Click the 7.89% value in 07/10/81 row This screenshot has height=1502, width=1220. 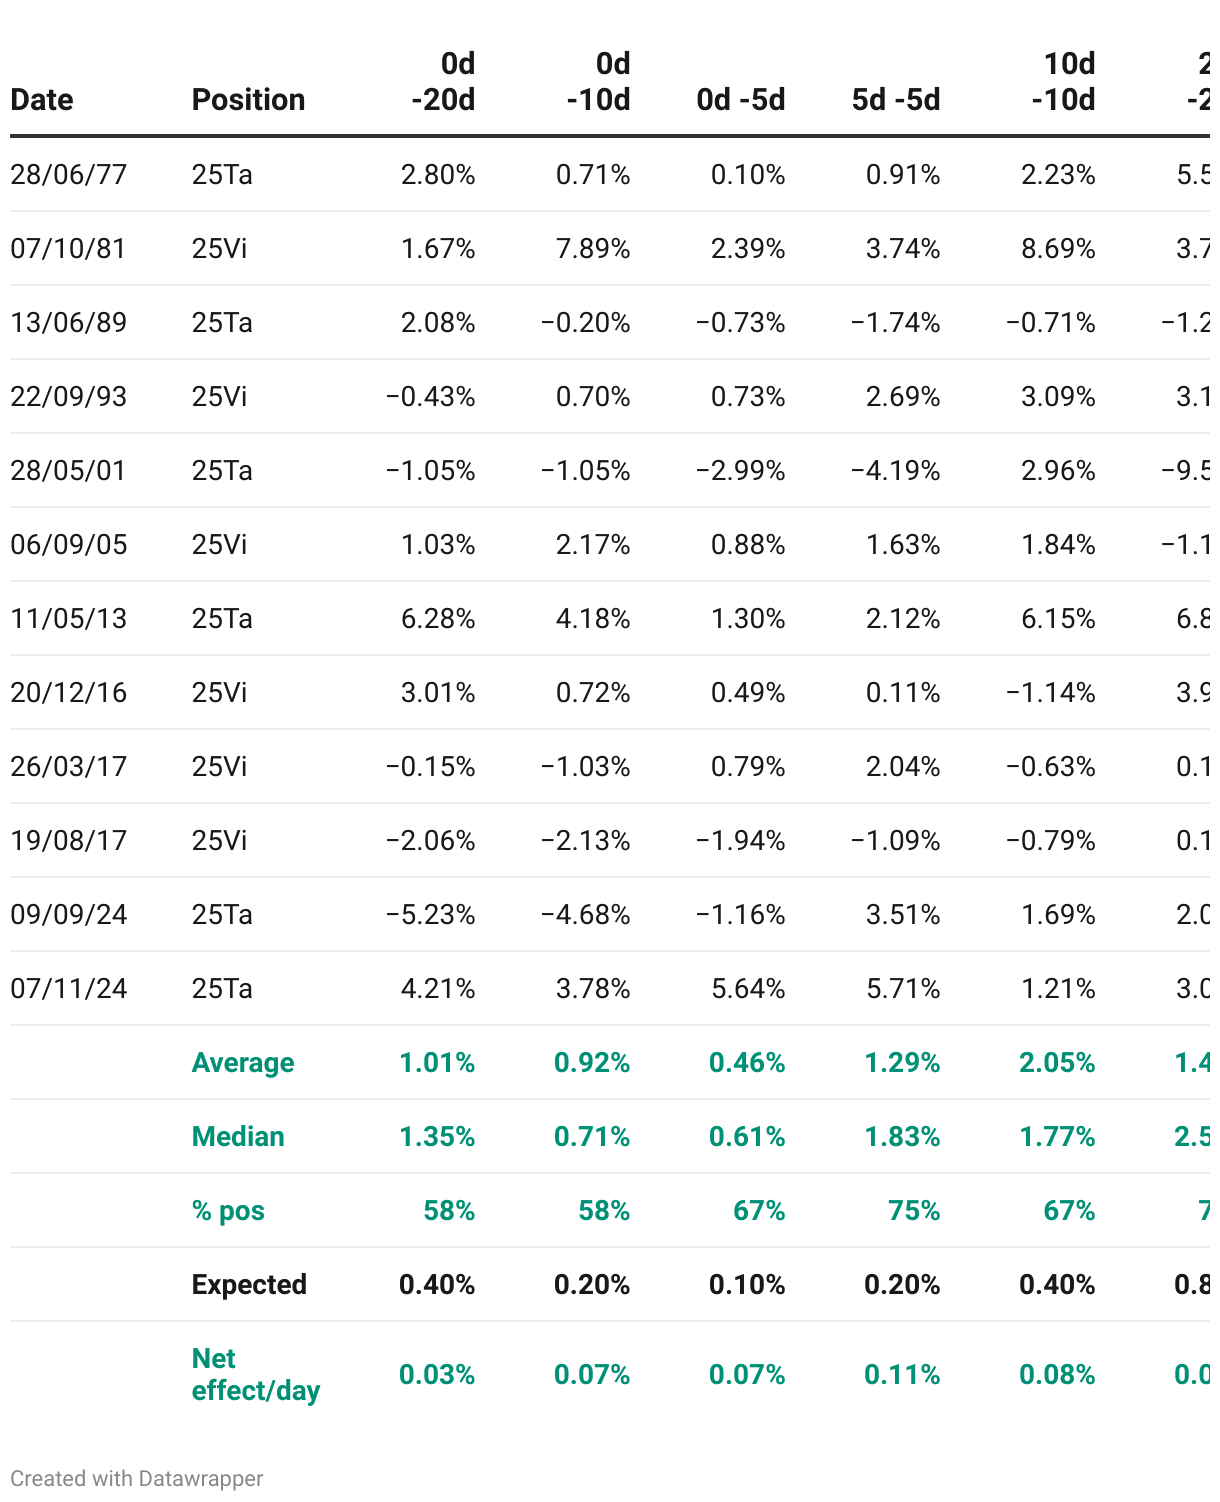tap(593, 249)
